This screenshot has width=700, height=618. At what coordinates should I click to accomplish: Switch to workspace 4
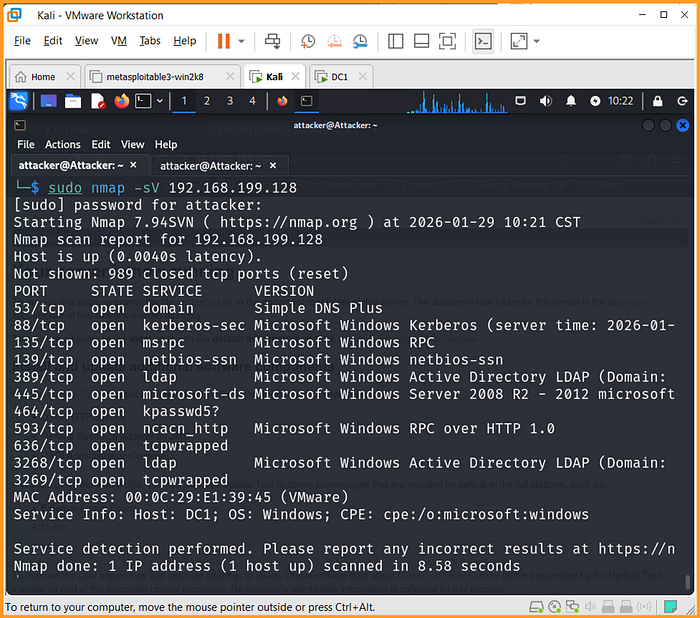(253, 101)
